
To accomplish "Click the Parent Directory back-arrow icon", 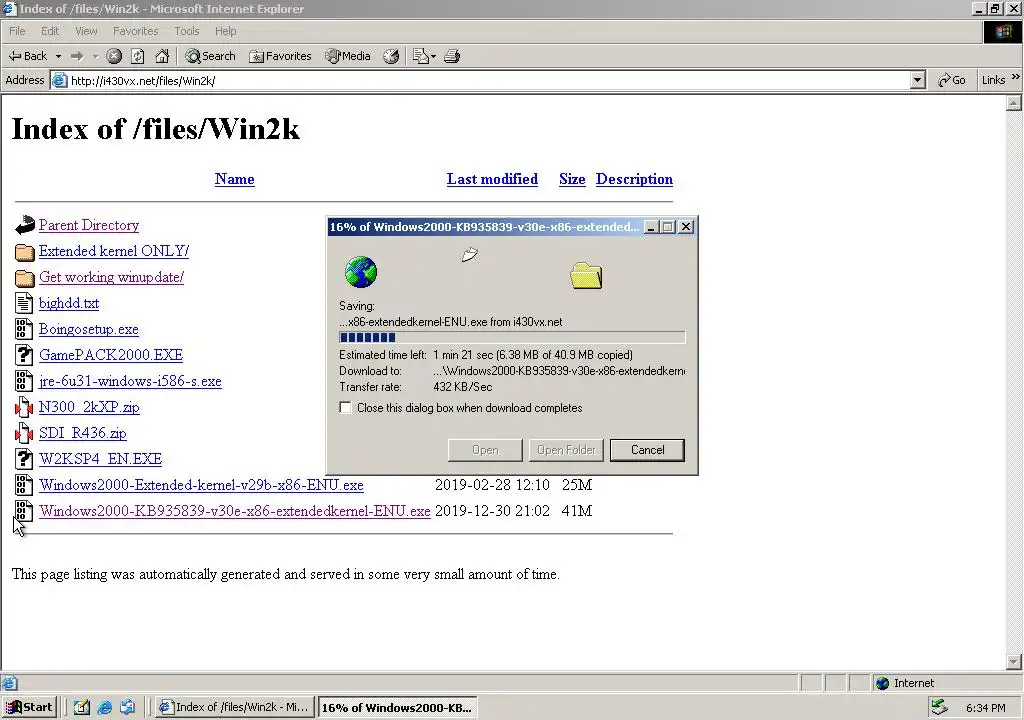I will pyautogui.click(x=24, y=225).
